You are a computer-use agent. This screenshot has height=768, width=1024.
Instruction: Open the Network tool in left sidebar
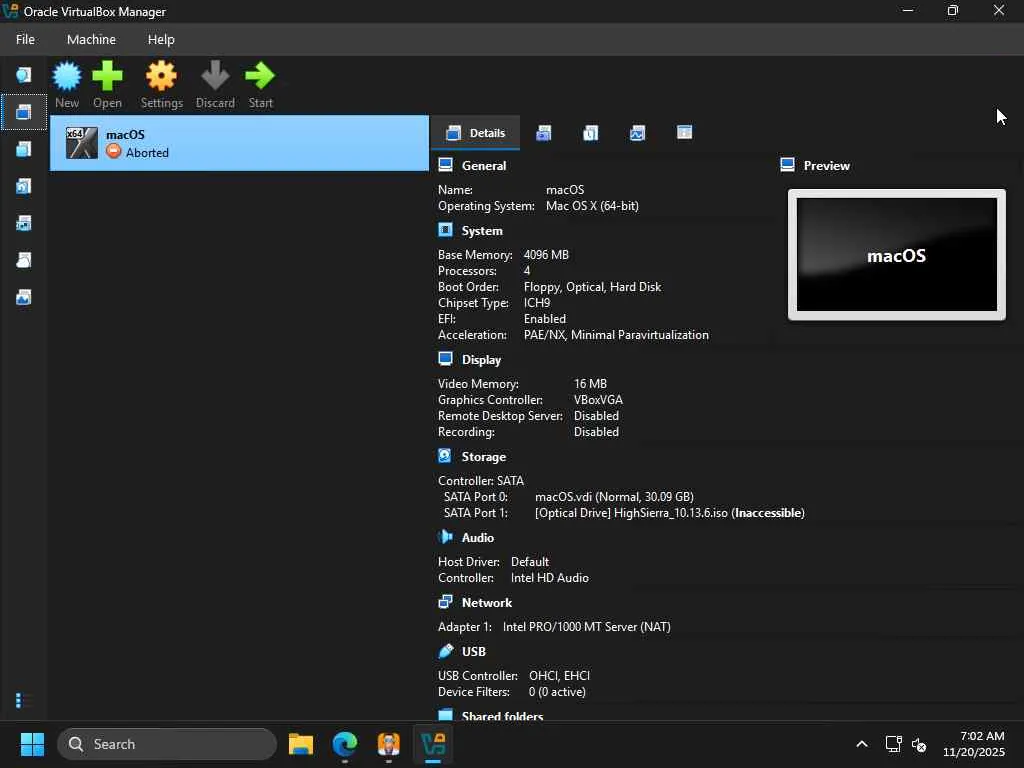pos(24,223)
